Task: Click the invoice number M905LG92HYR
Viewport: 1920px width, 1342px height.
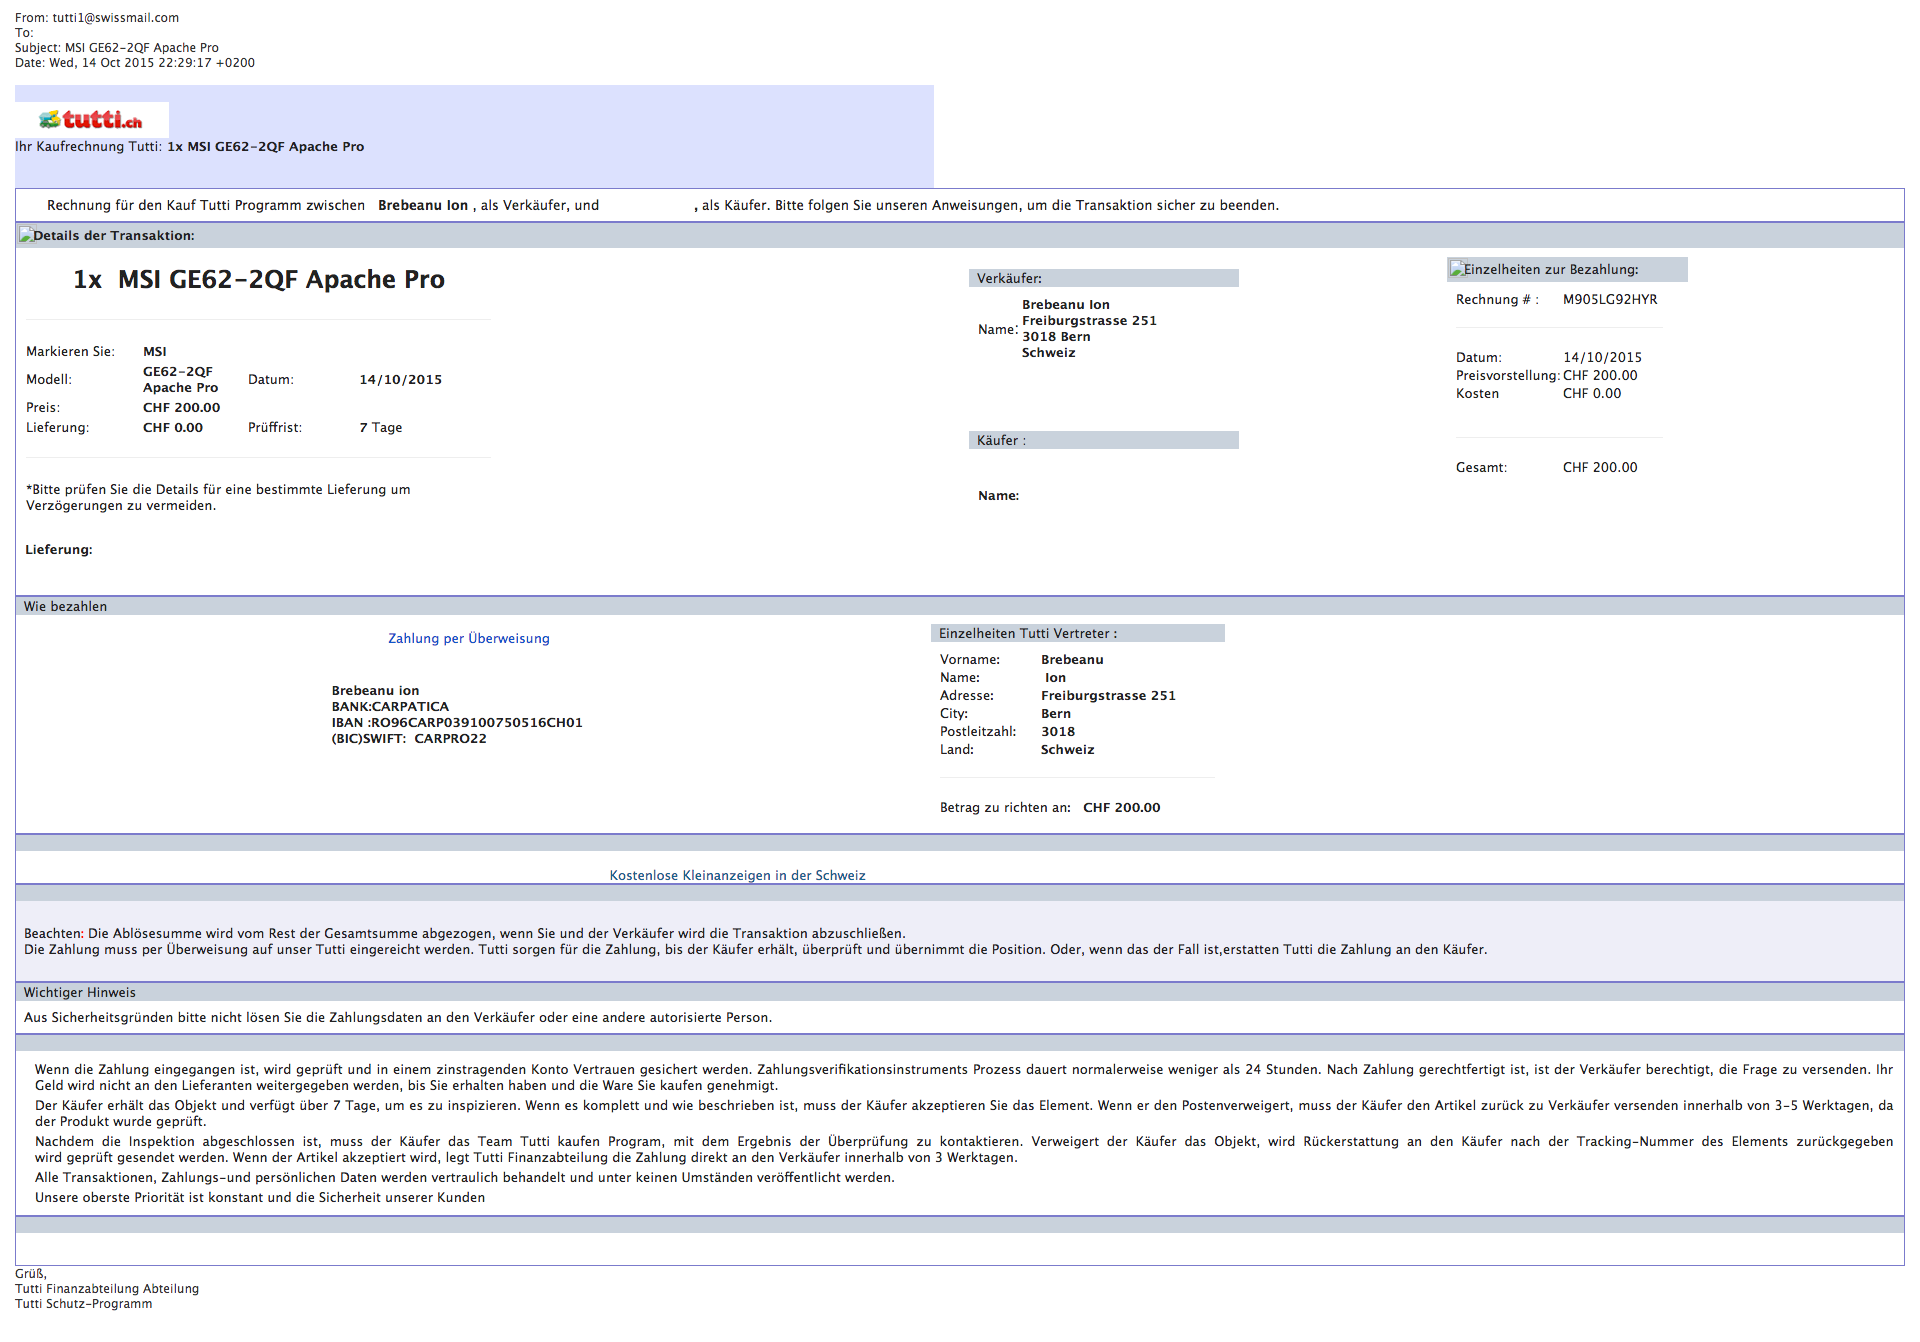Action: 1609,300
